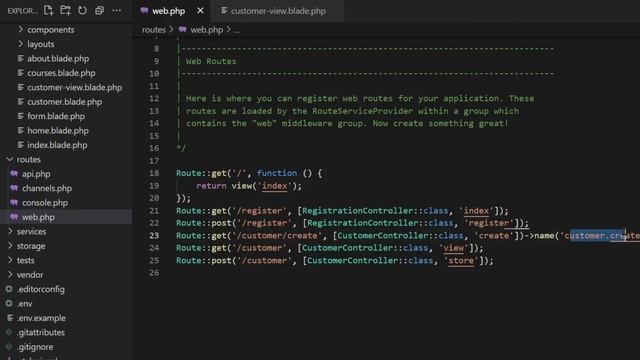Image resolution: width=640 pixels, height=360 pixels.
Task: Click the git icon beside .gitattributes
Action: (9, 332)
